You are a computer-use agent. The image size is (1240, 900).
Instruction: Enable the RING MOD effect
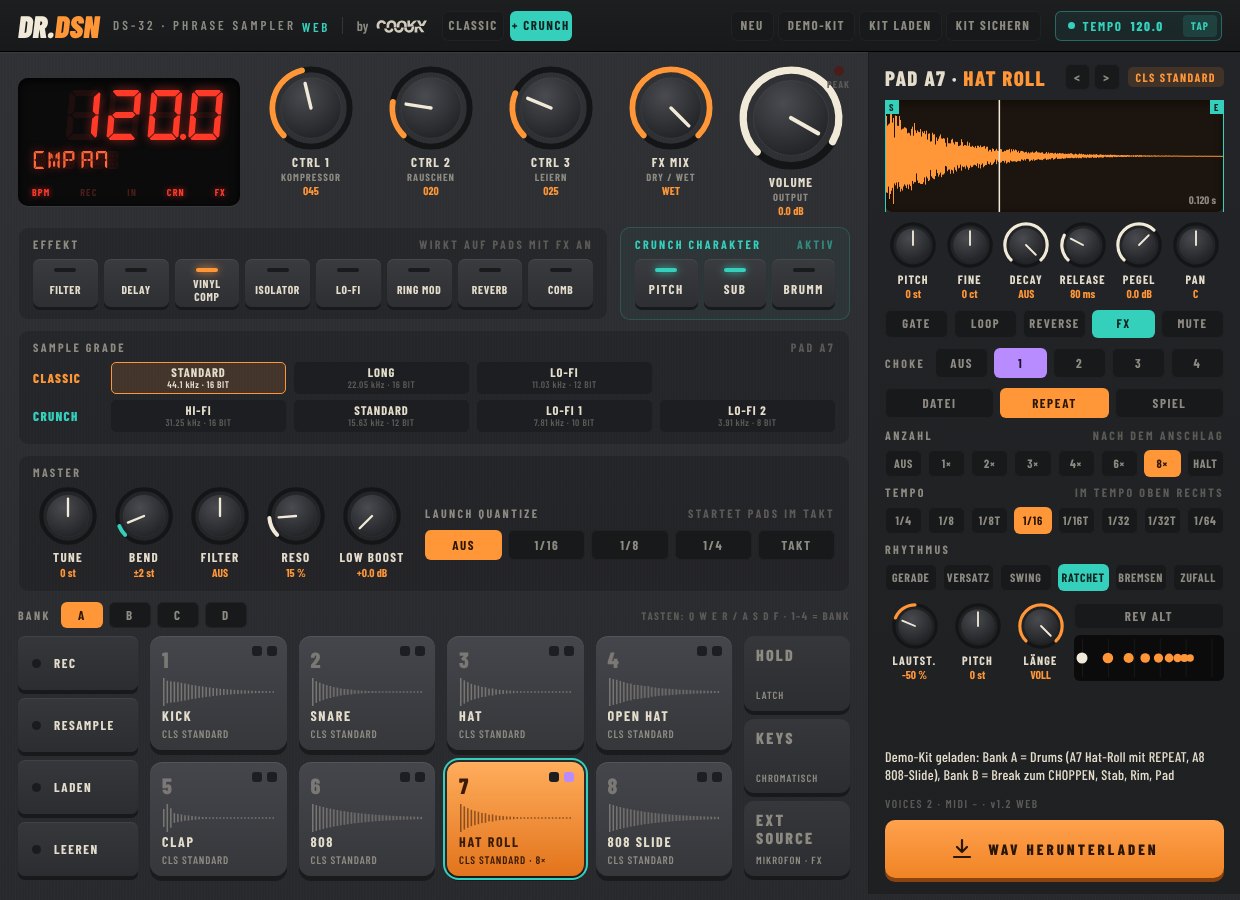419,285
